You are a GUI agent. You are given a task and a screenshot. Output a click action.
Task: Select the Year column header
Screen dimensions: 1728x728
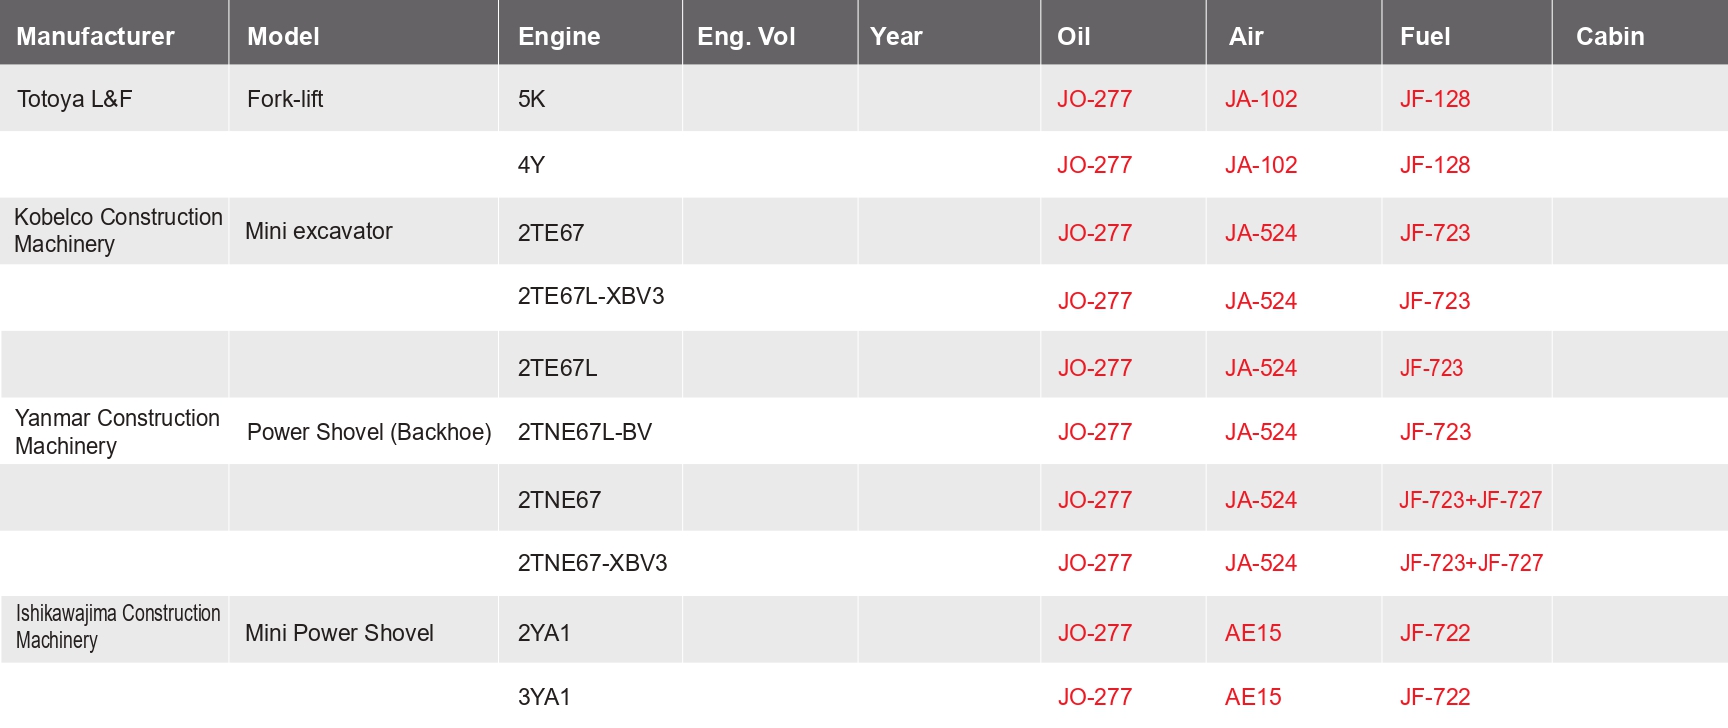pyautogui.click(x=896, y=37)
